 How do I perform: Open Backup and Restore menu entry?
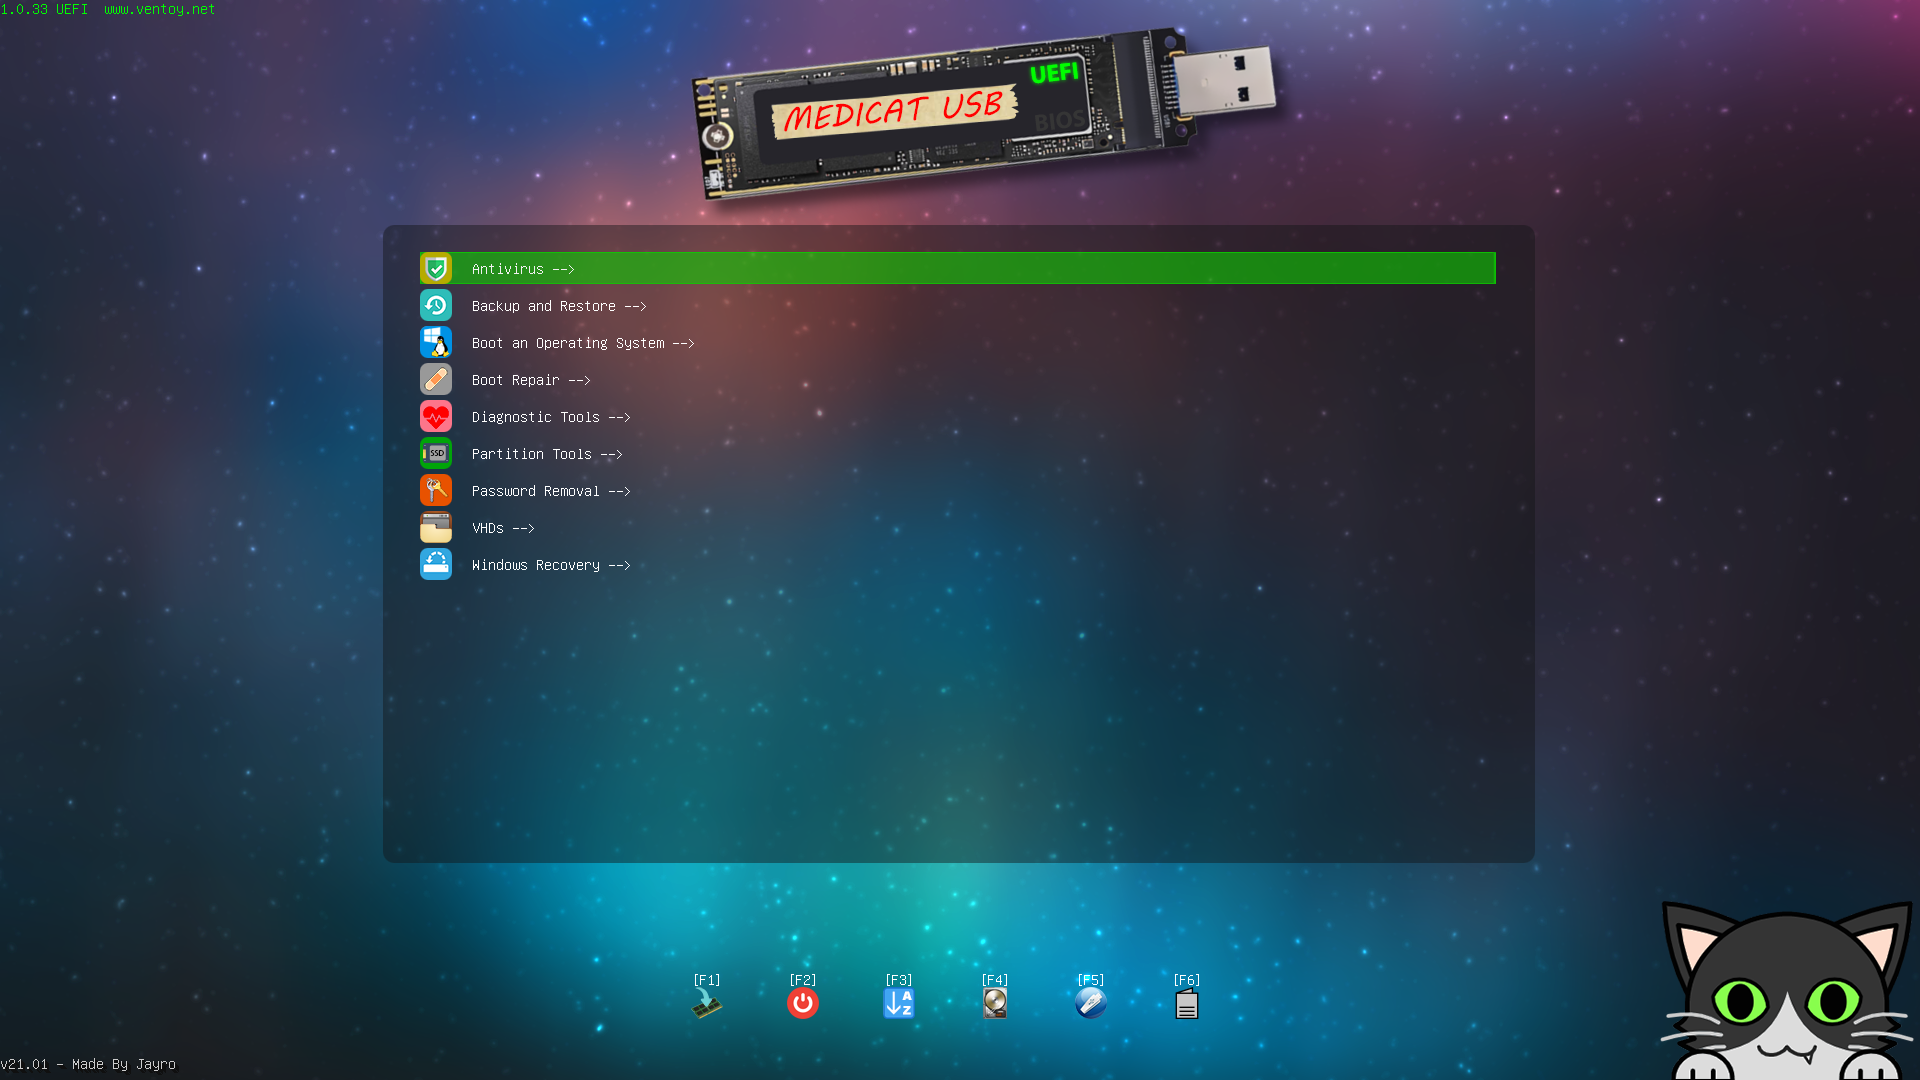click(957, 305)
